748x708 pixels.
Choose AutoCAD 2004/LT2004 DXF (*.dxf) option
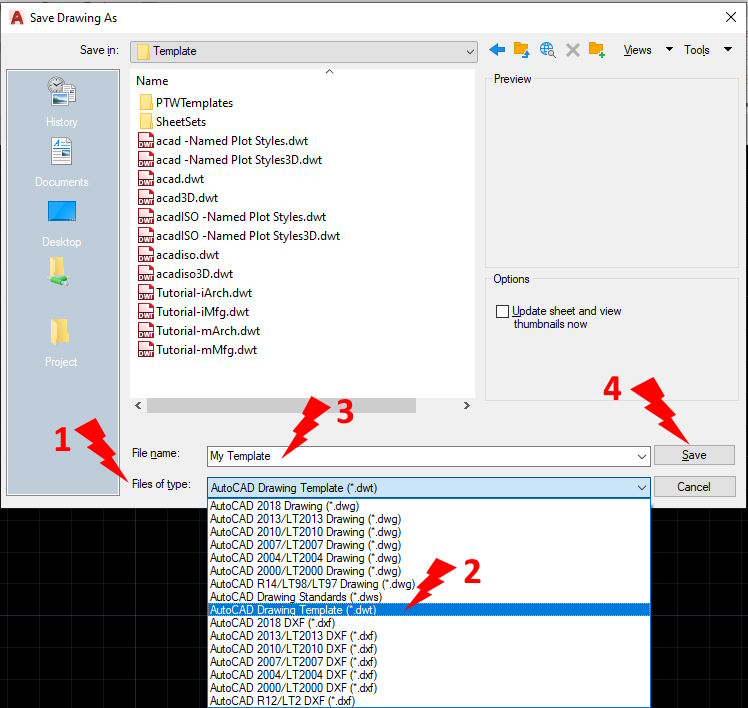pos(429,675)
